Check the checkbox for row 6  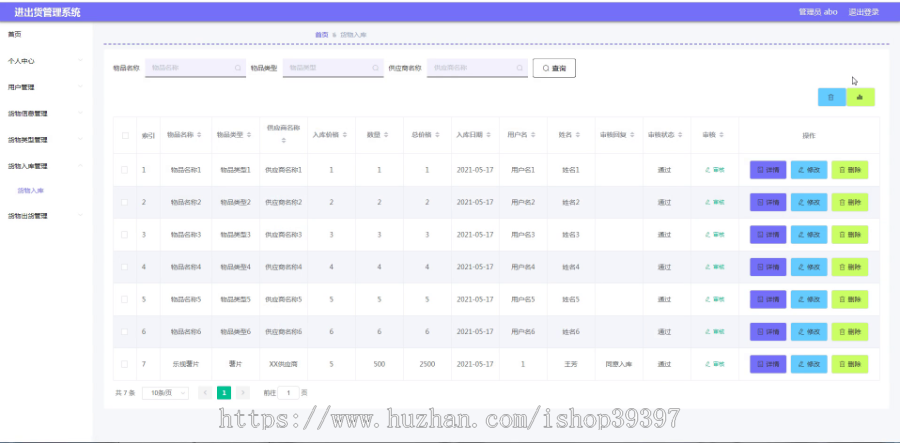click(125, 332)
